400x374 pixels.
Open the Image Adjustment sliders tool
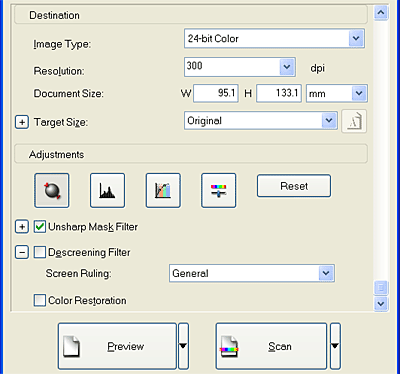point(219,190)
